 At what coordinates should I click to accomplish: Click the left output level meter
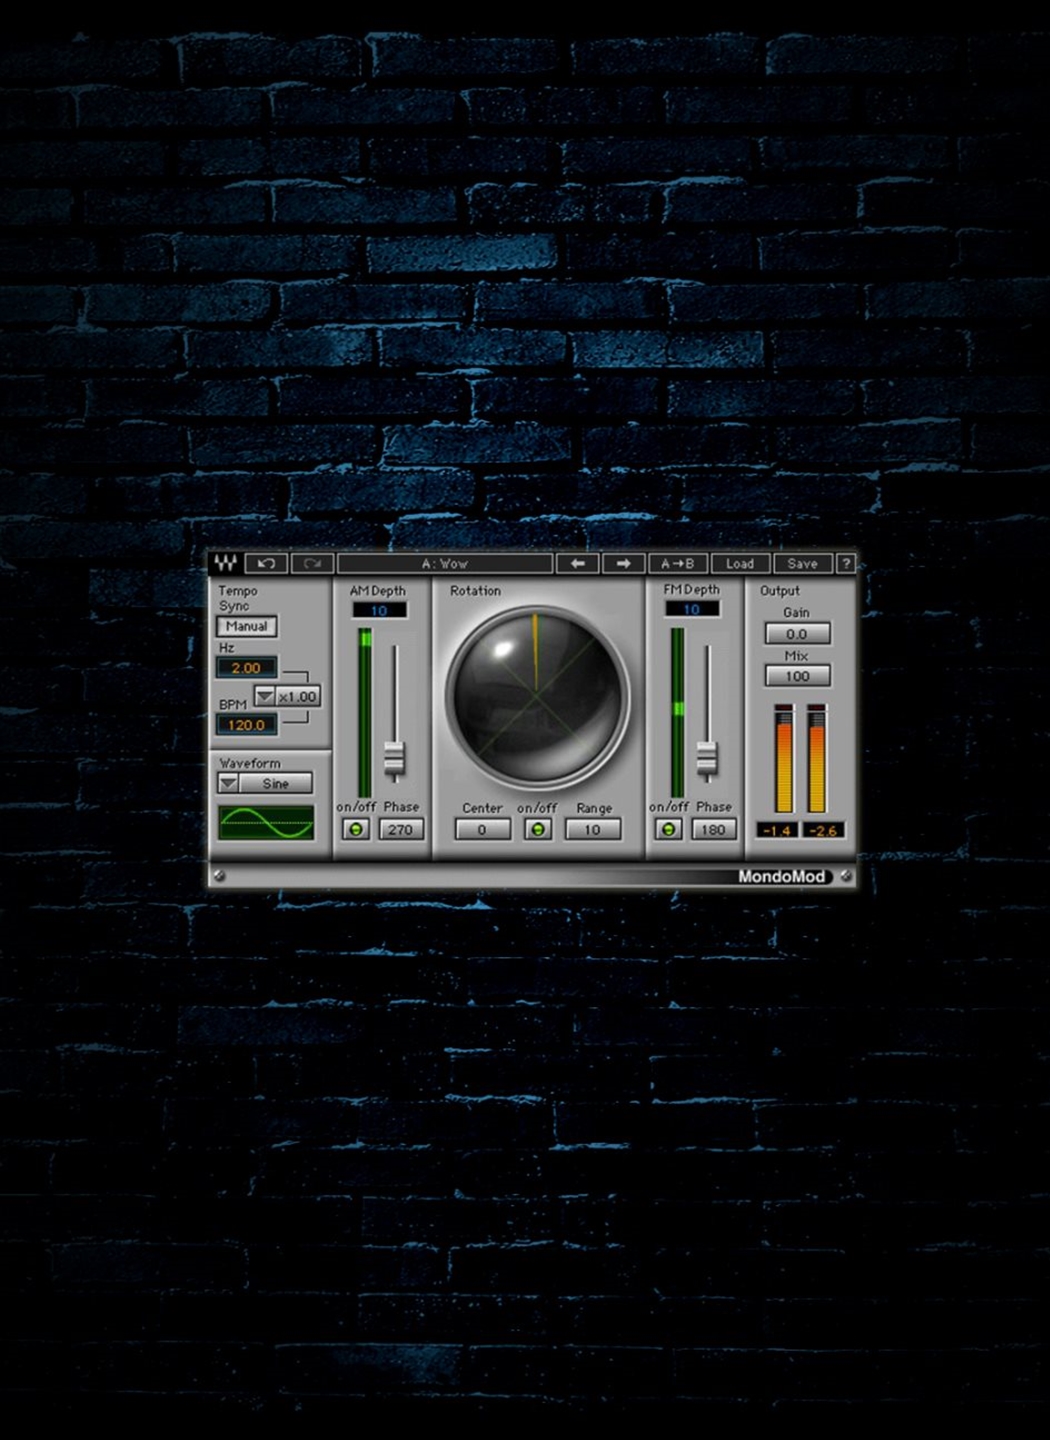pyautogui.click(x=784, y=759)
